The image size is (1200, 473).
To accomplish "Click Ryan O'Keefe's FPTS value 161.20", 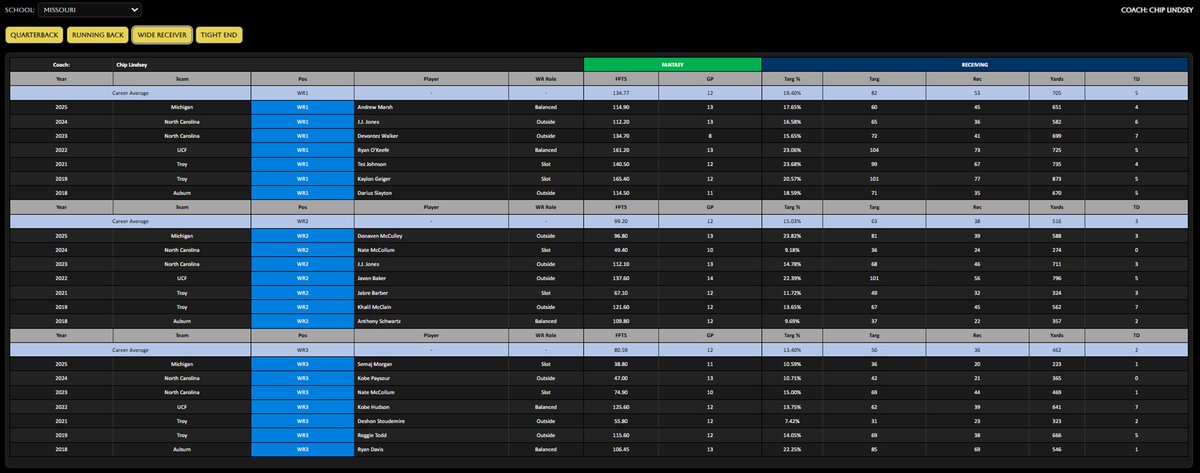I will [620, 148].
